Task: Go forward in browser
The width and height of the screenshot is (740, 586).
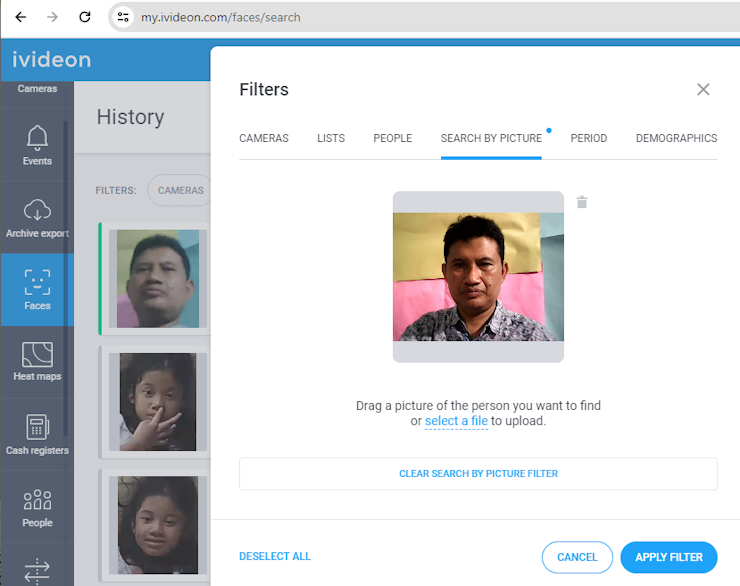Action: 52,17
